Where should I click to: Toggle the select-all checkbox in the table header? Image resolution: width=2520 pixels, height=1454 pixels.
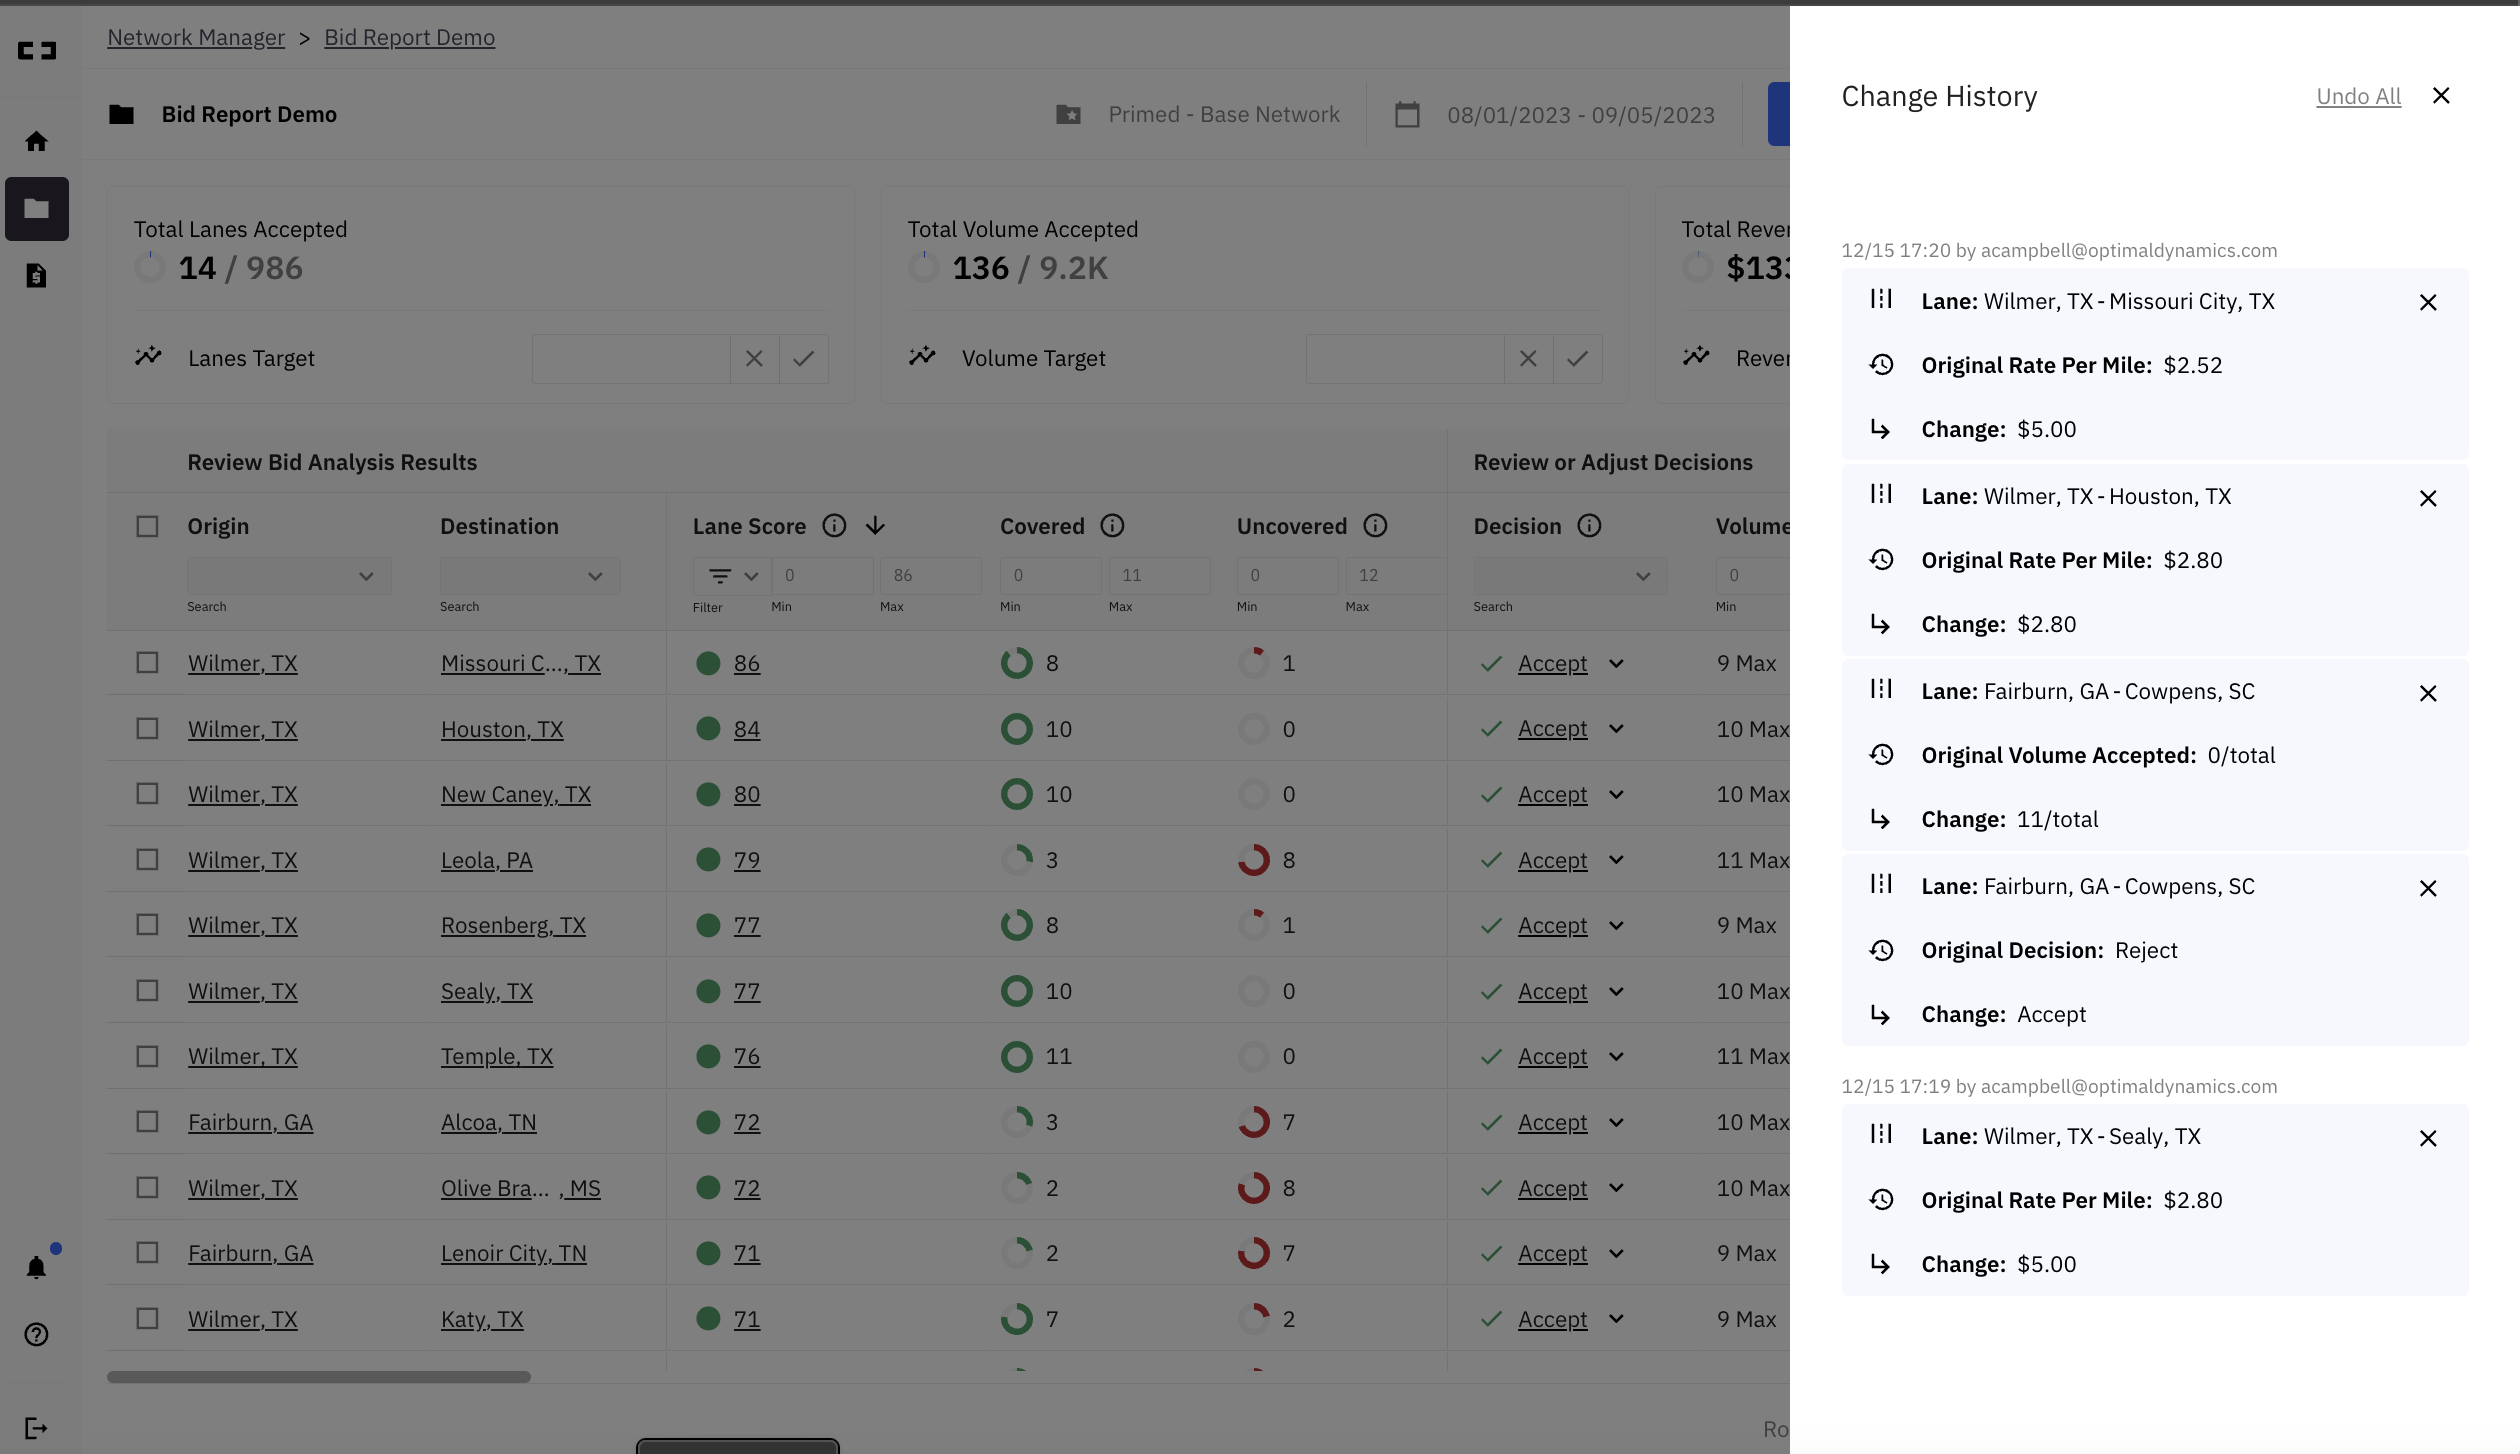pos(147,525)
